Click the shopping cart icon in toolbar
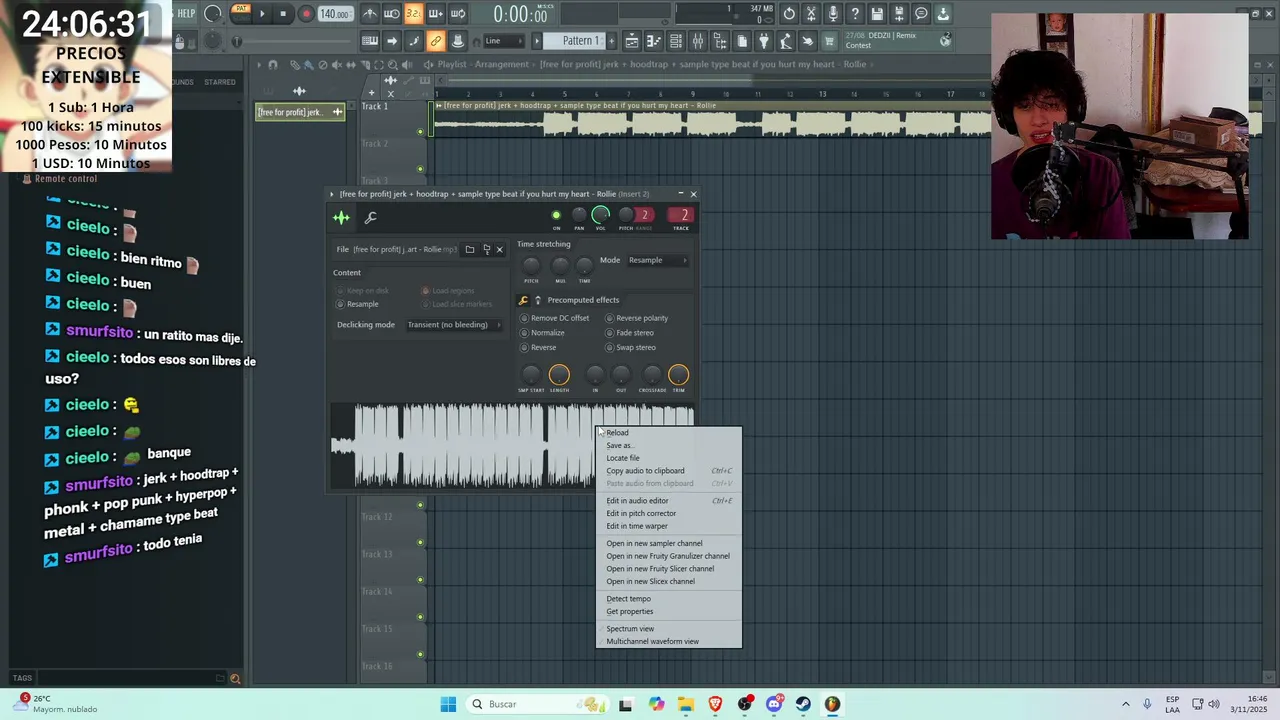Screen dimensions: 1280x720 pos(829,41)
